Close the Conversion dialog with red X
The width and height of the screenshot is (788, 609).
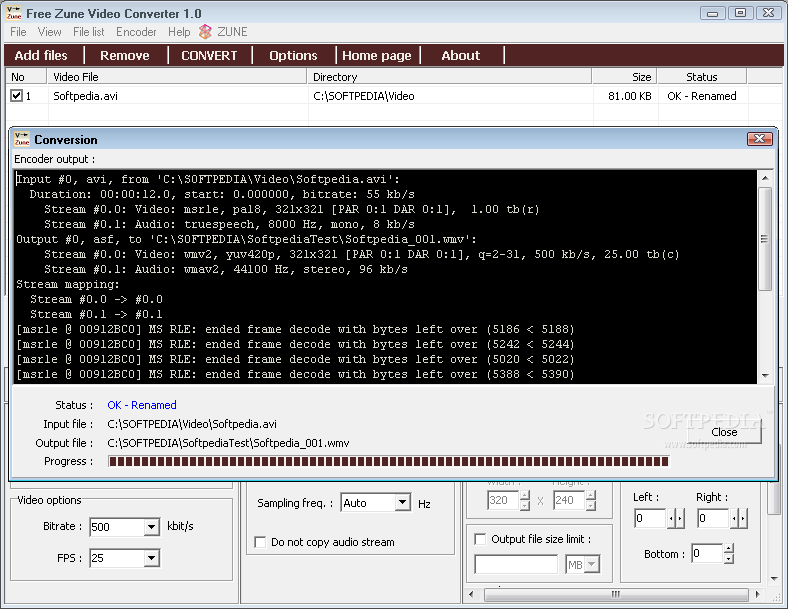click(759, 139)
